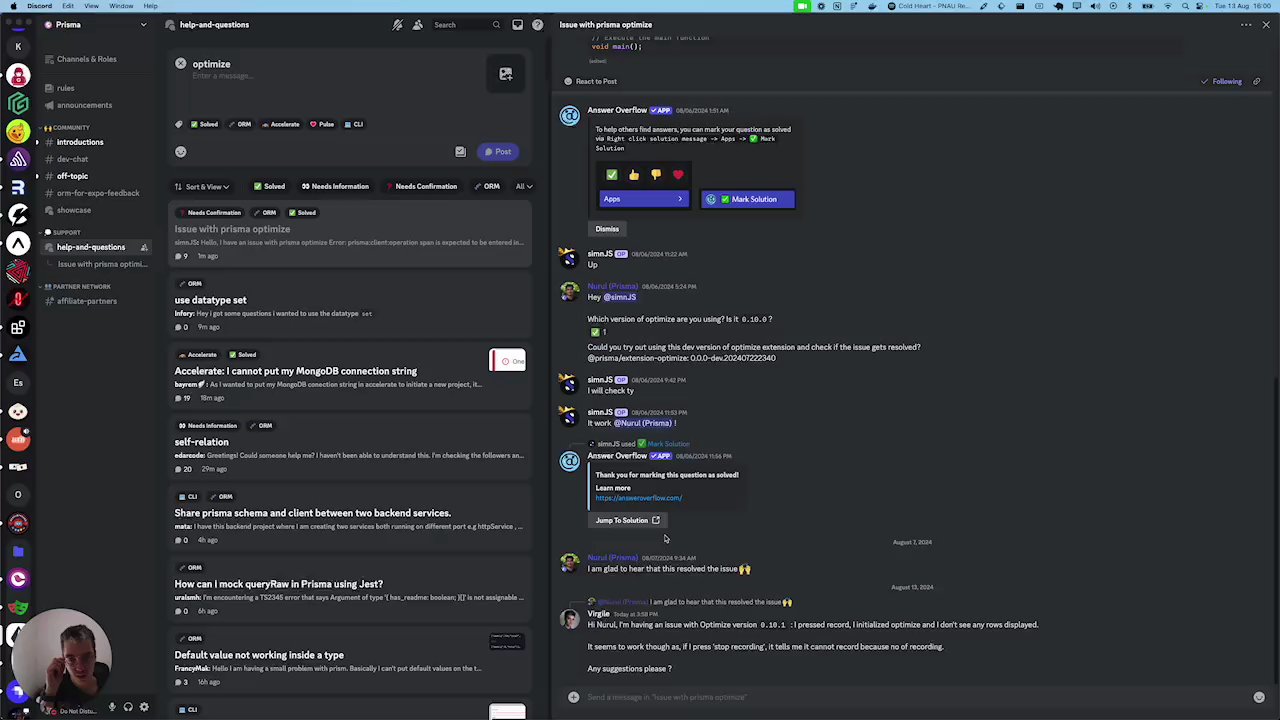Toggle Accelerate tag in post composer
Viewport: 1280px width, 720px height.
click(280, 124)
